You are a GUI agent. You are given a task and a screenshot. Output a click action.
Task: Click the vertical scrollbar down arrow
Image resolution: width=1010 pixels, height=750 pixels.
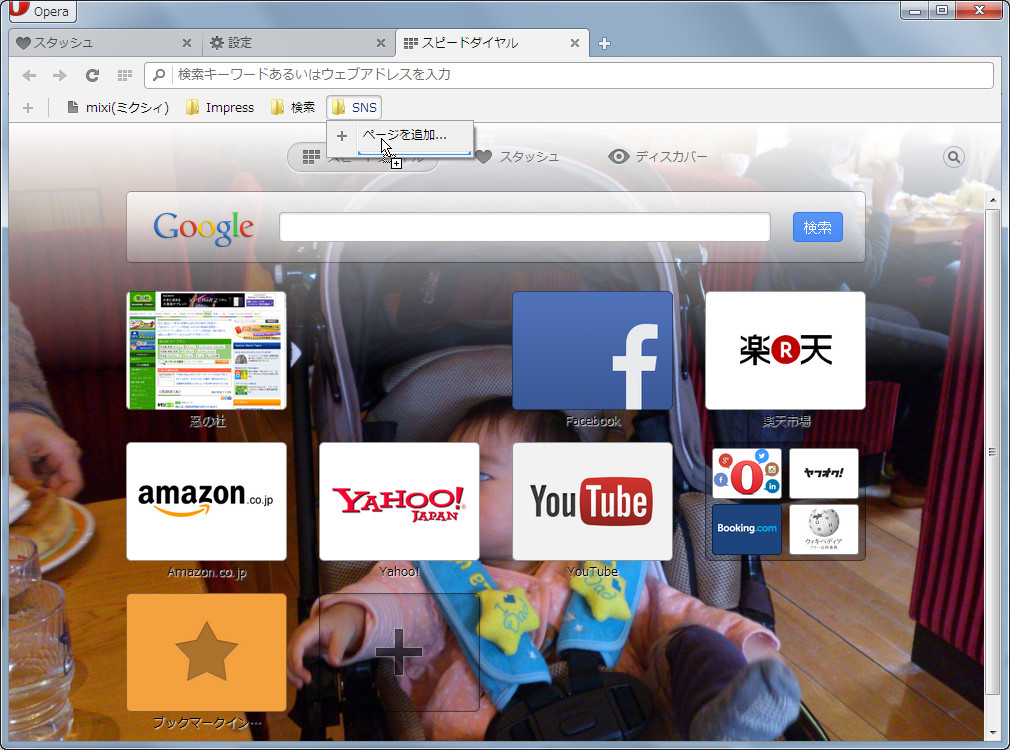pyautogui.click(x=993, y=733)
